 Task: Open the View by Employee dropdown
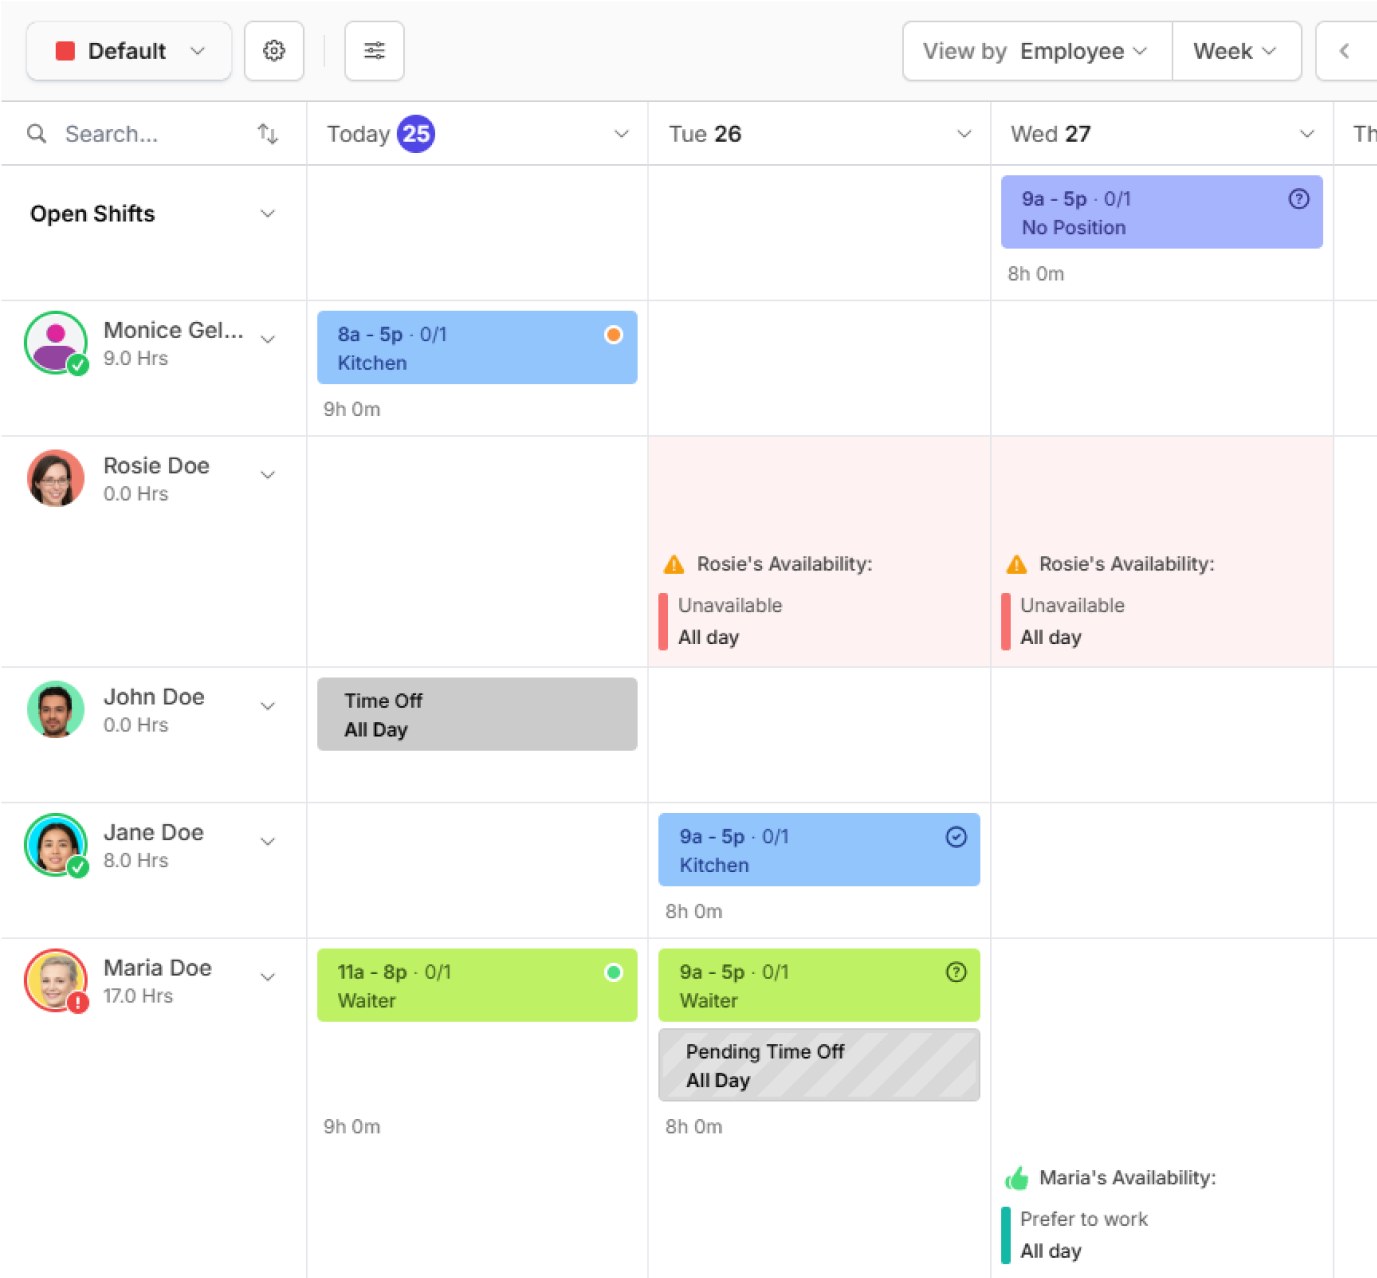point(1036,51)
